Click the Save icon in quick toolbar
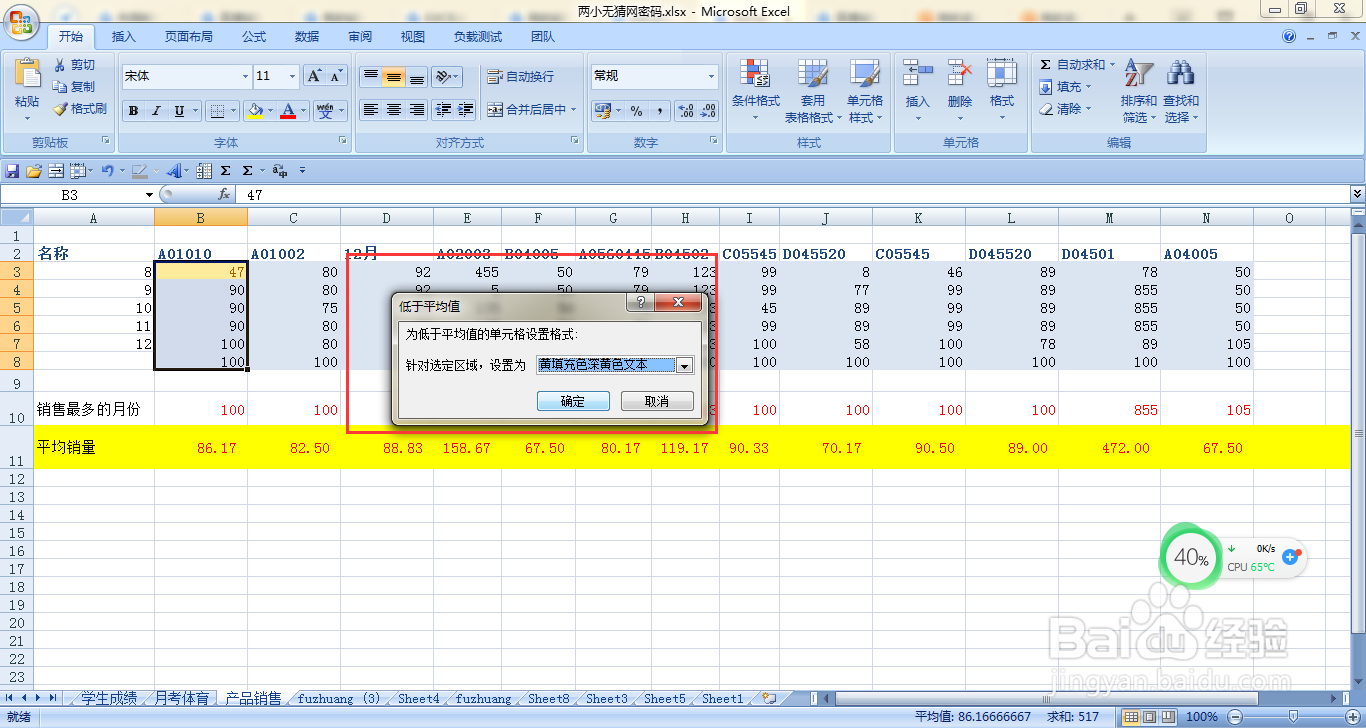Viewport: 1366px width, 728px height. 13,171
